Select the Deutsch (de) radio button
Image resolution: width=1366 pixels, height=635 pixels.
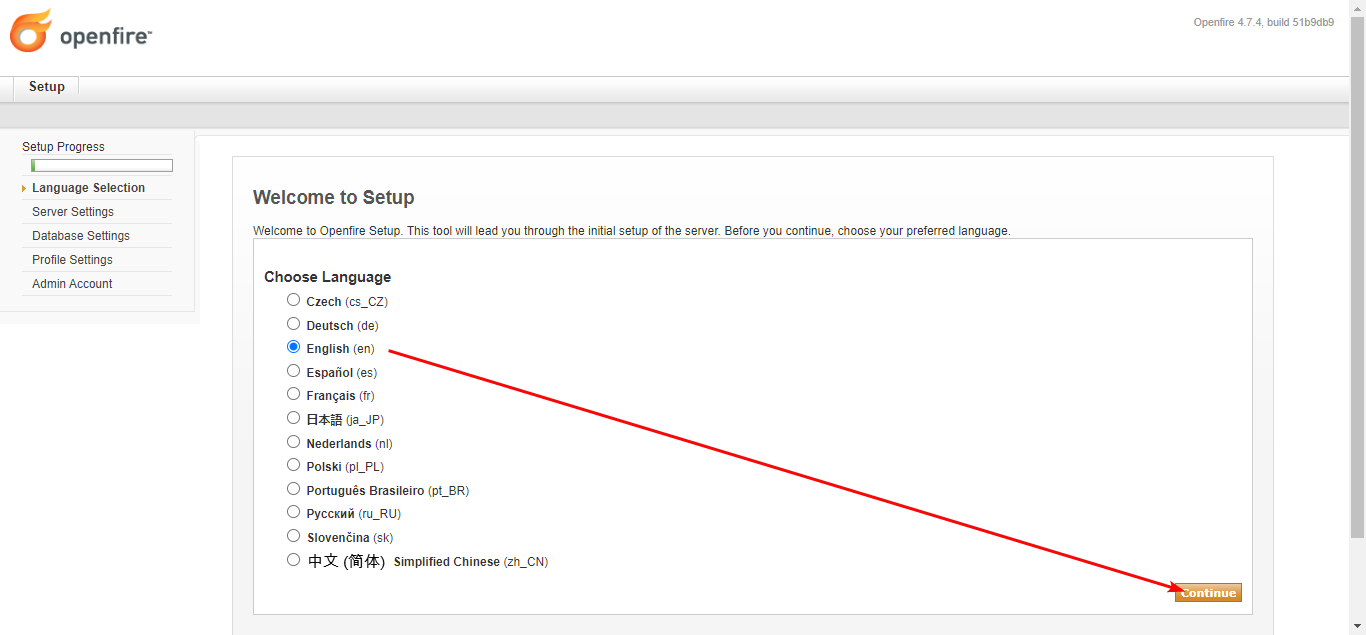pos(293,324)
